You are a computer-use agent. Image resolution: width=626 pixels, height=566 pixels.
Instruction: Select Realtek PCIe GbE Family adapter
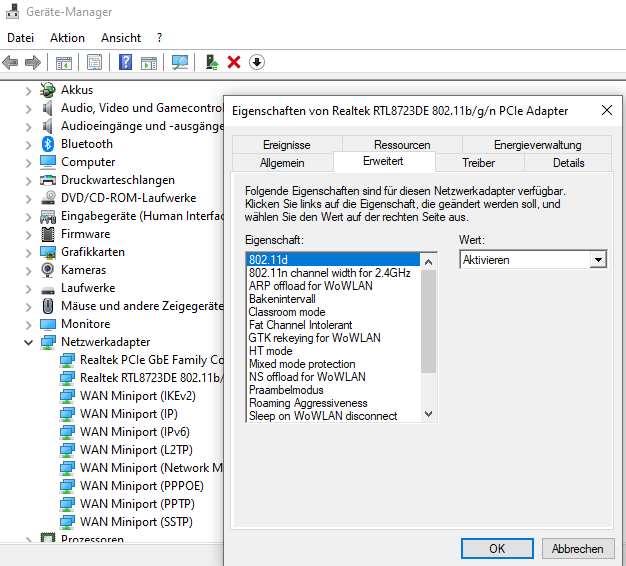152,360
